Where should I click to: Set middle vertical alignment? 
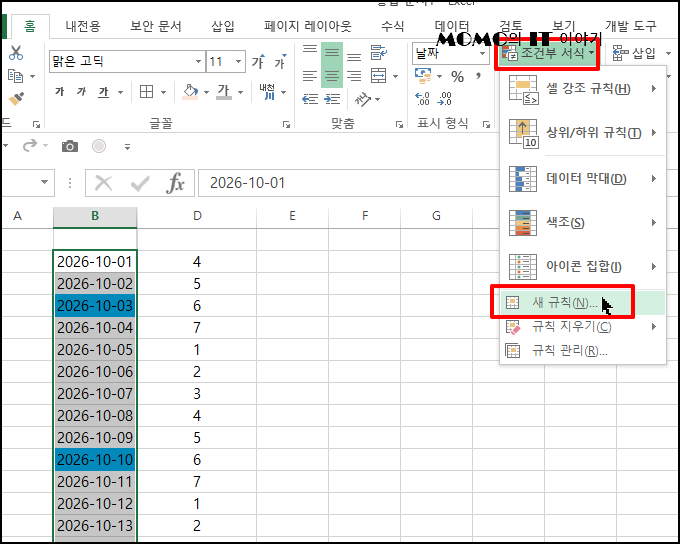[332, 52]
